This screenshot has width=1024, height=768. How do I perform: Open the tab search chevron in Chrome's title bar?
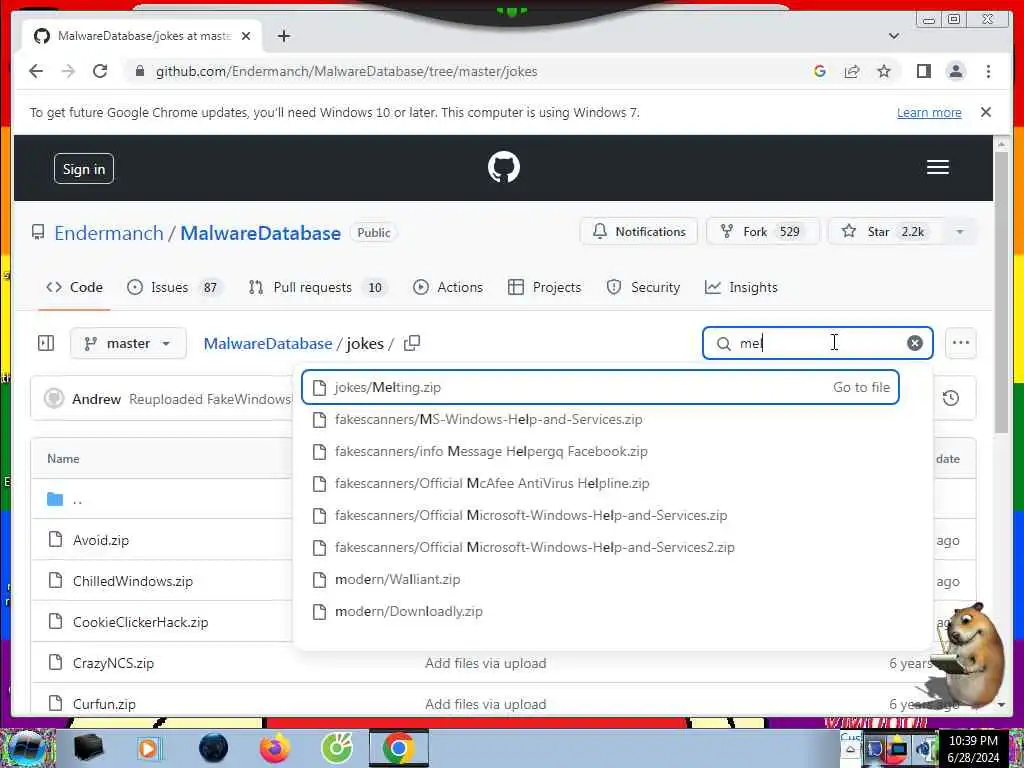click(893, 36)
